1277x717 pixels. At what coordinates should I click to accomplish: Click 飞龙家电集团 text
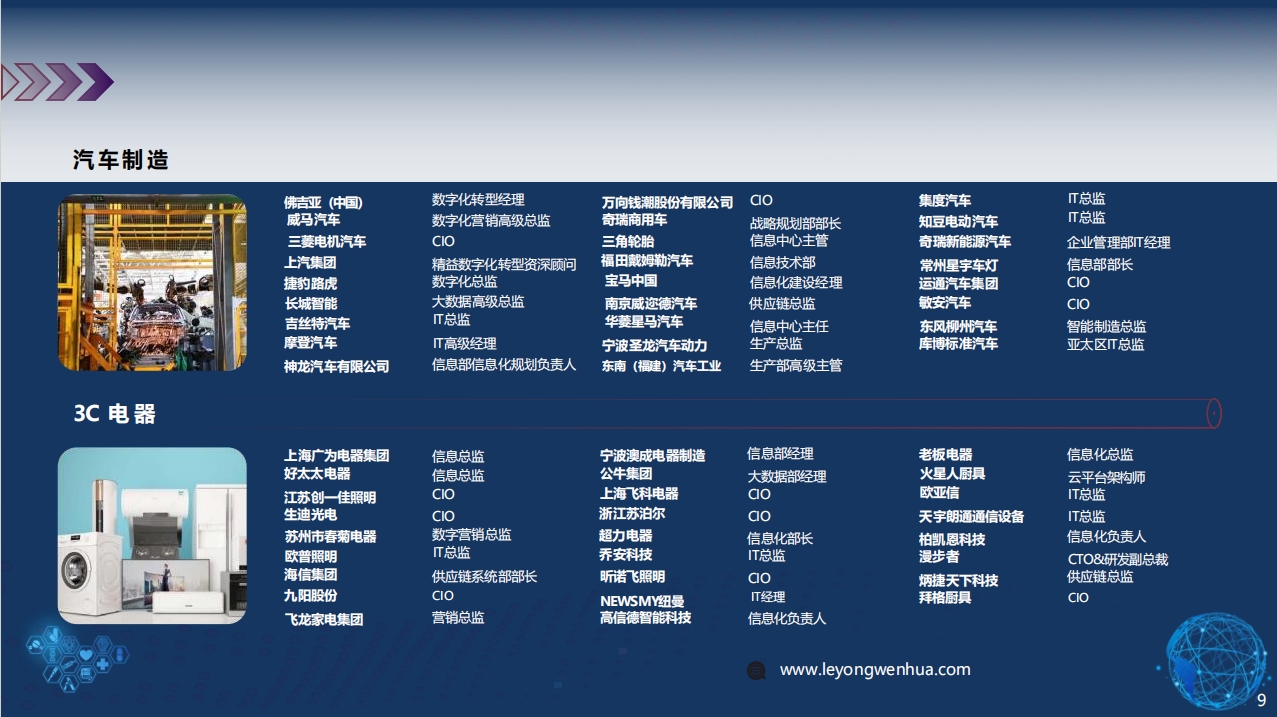[323, 620]
